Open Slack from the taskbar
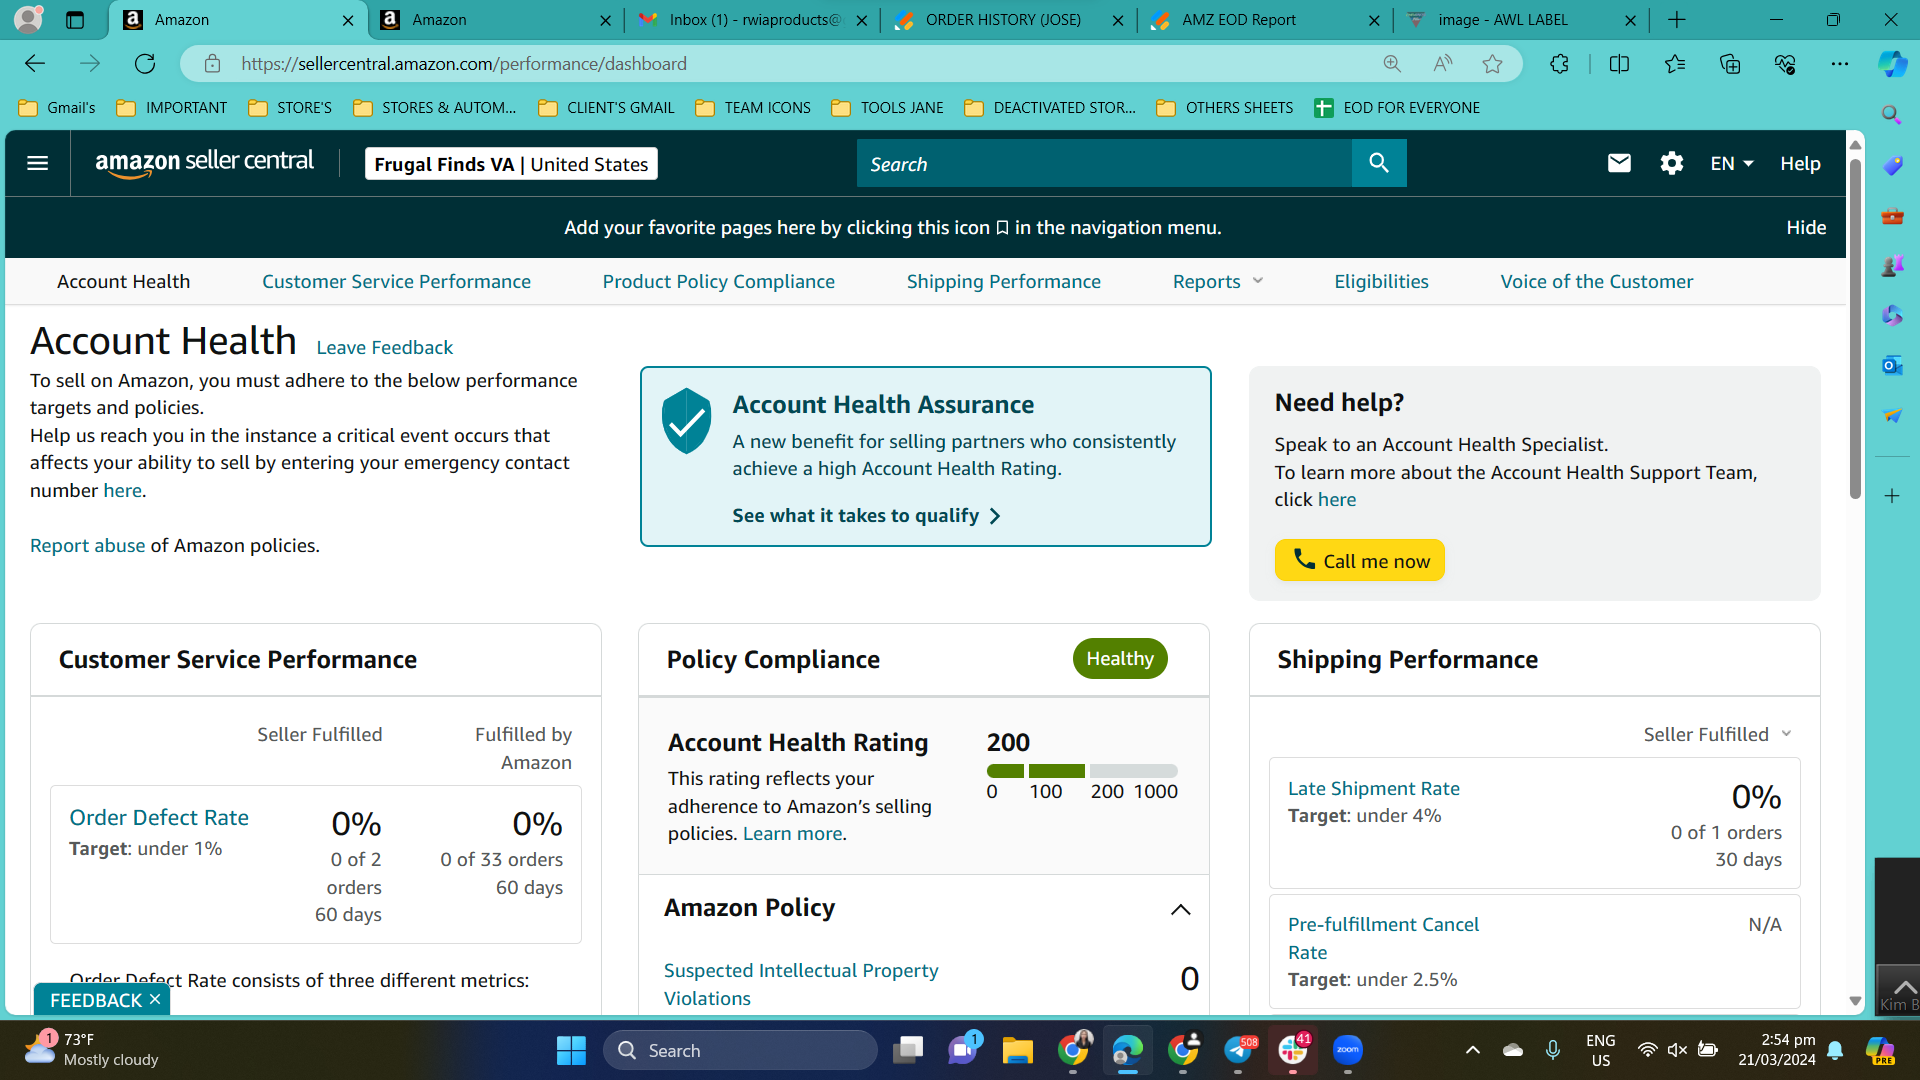The height and width of the screenshot is (1080, 1920). pos(1293,1050)
